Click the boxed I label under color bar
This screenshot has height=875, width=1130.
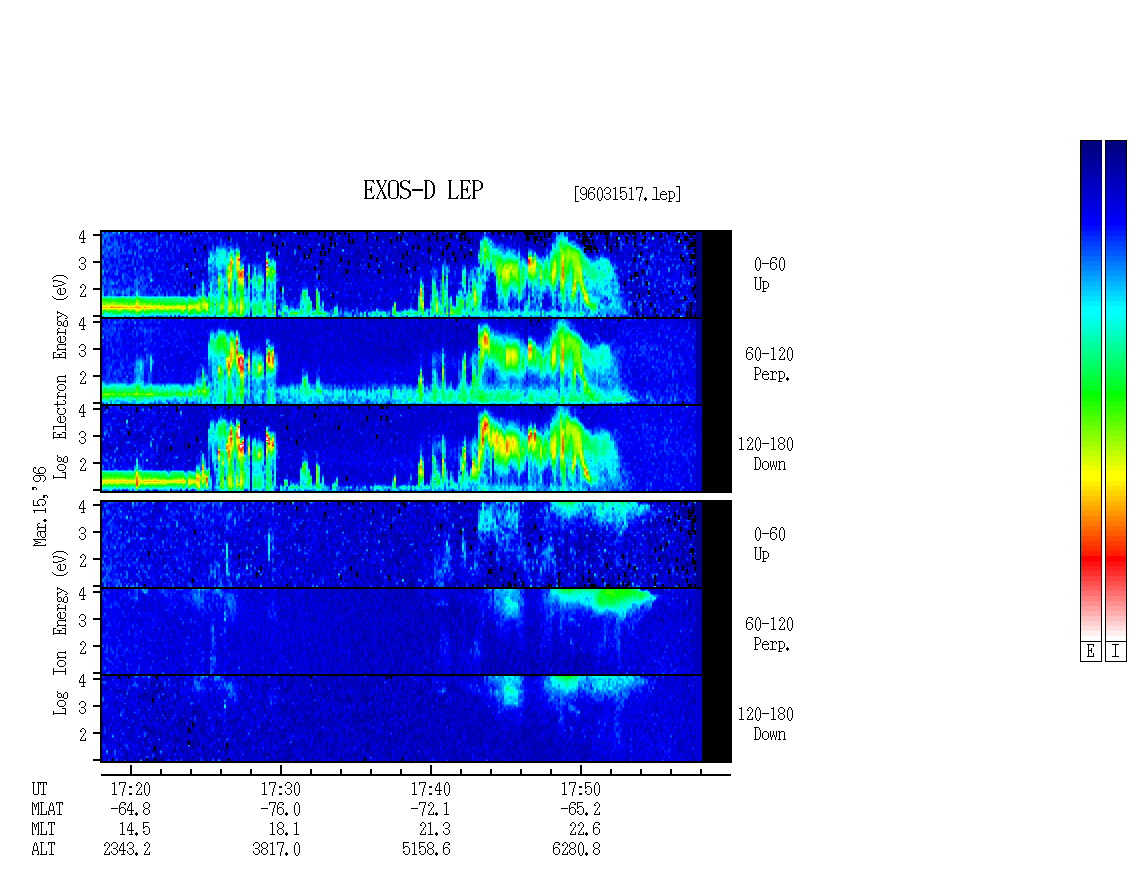pos(1116,652)
